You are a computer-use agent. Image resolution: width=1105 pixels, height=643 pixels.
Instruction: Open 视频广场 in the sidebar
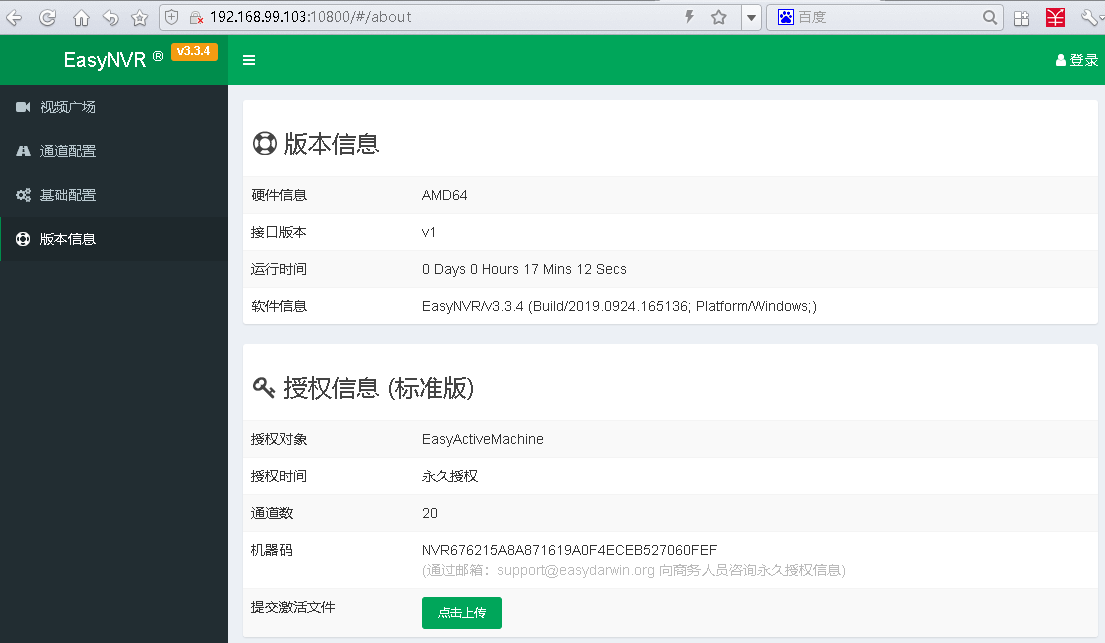point(113,106)
